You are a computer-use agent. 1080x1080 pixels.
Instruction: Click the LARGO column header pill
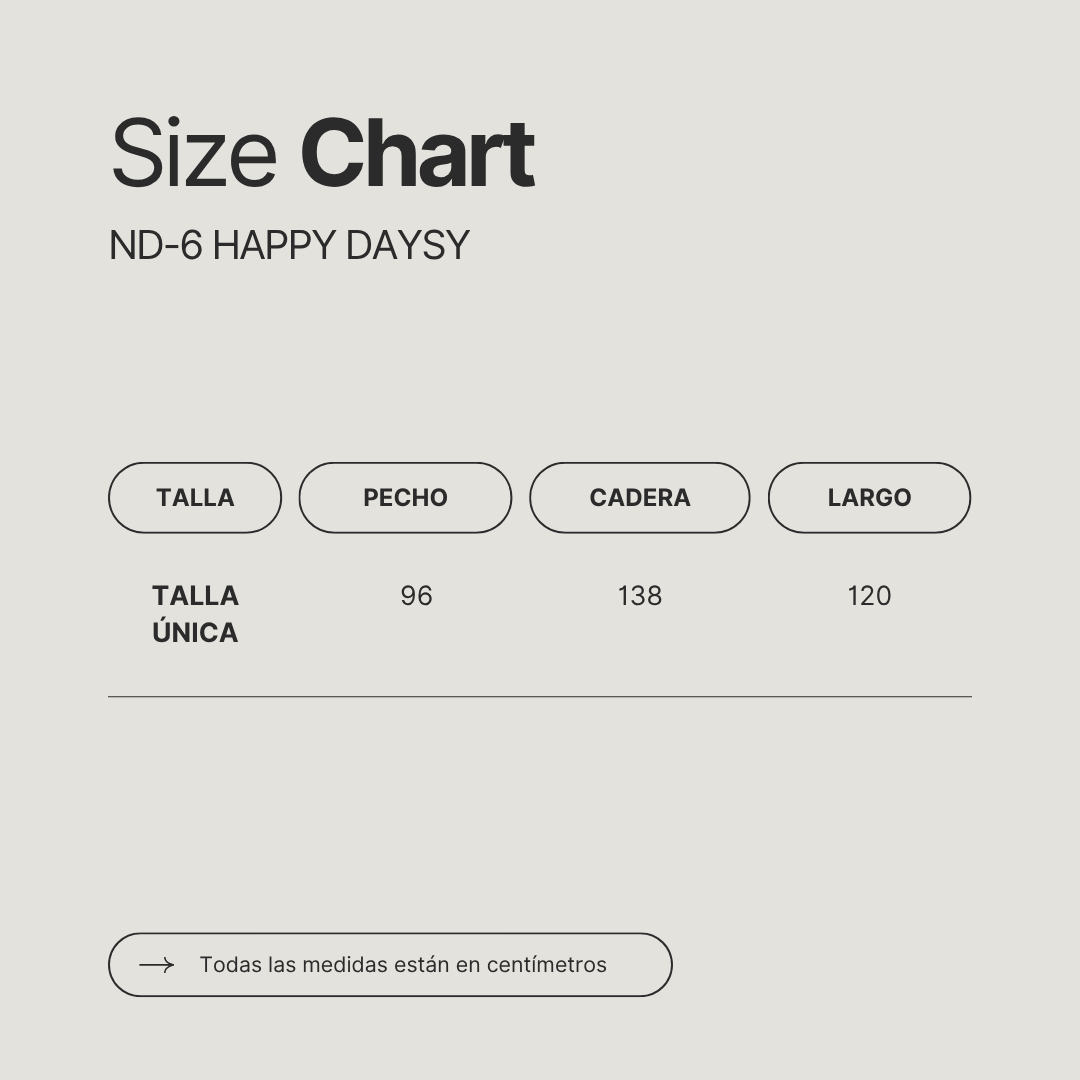point(869,498)
